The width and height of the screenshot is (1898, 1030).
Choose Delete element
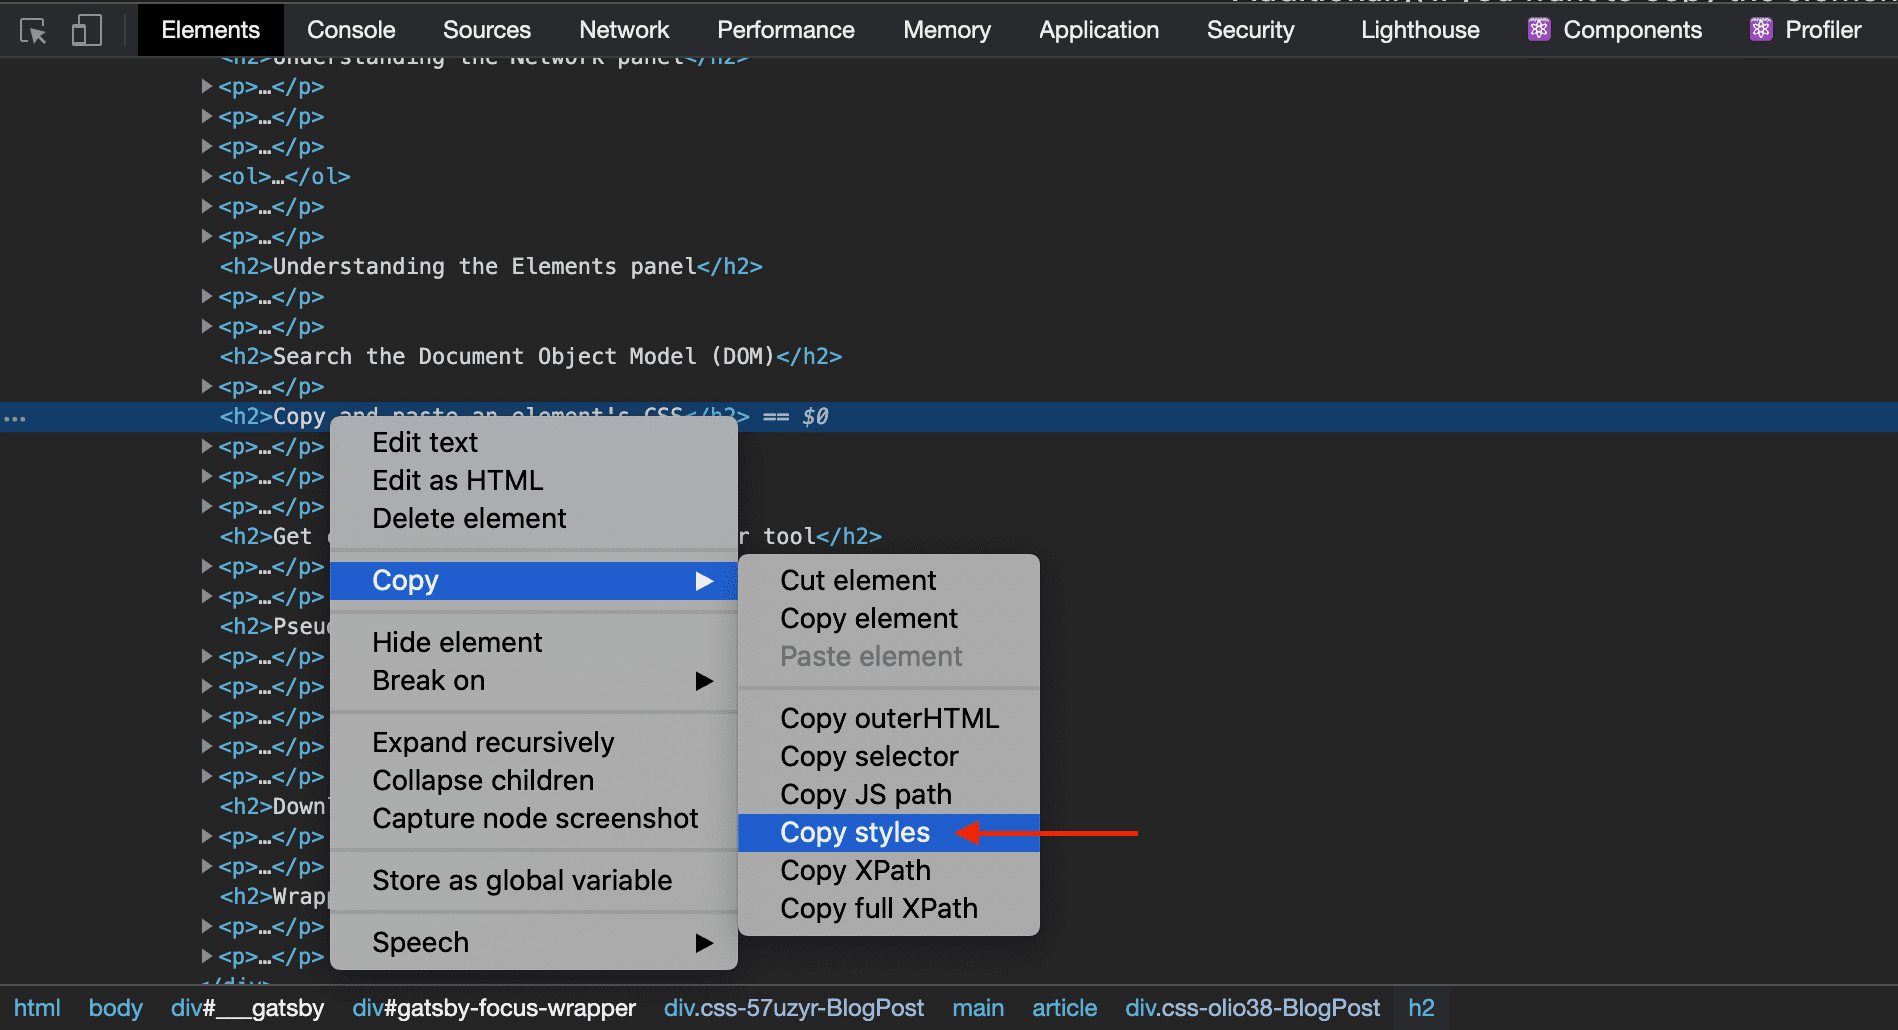(533, 518)
